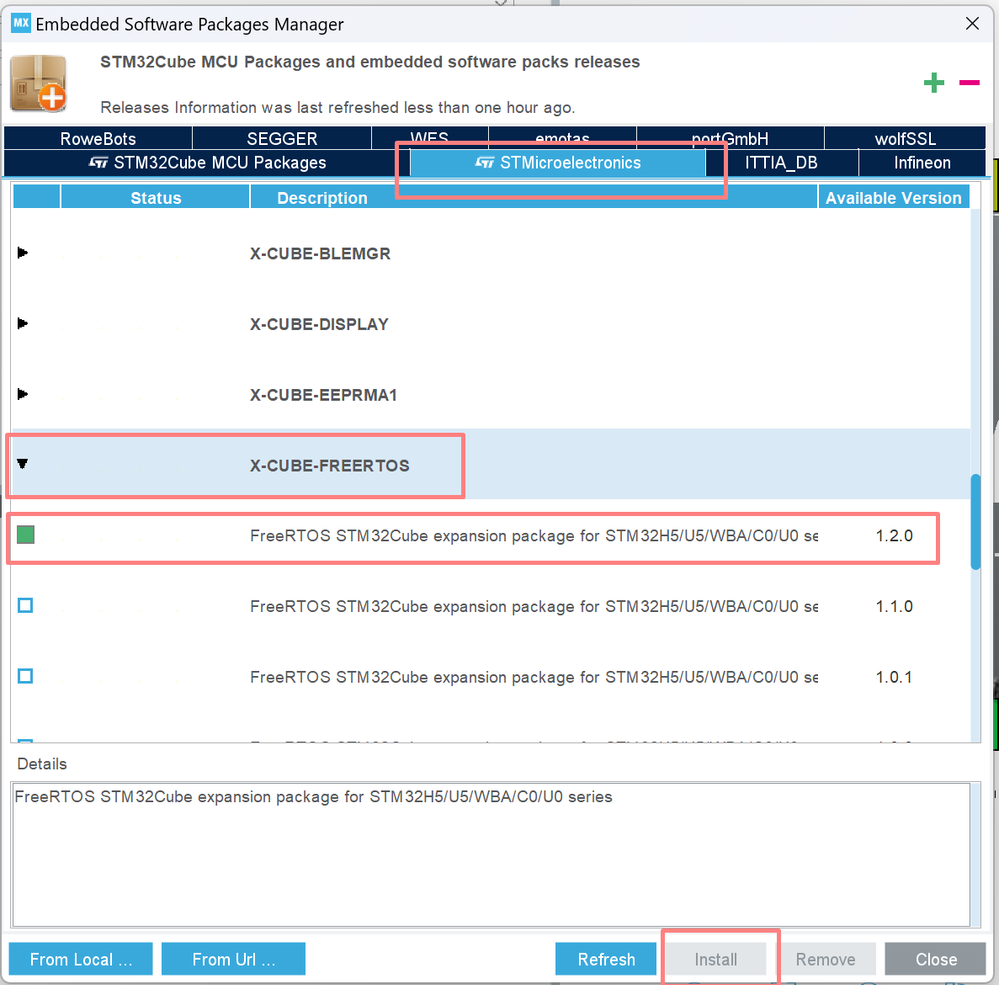Click the Refresh button
Screen dimensions: 999x985
(606, 959)
